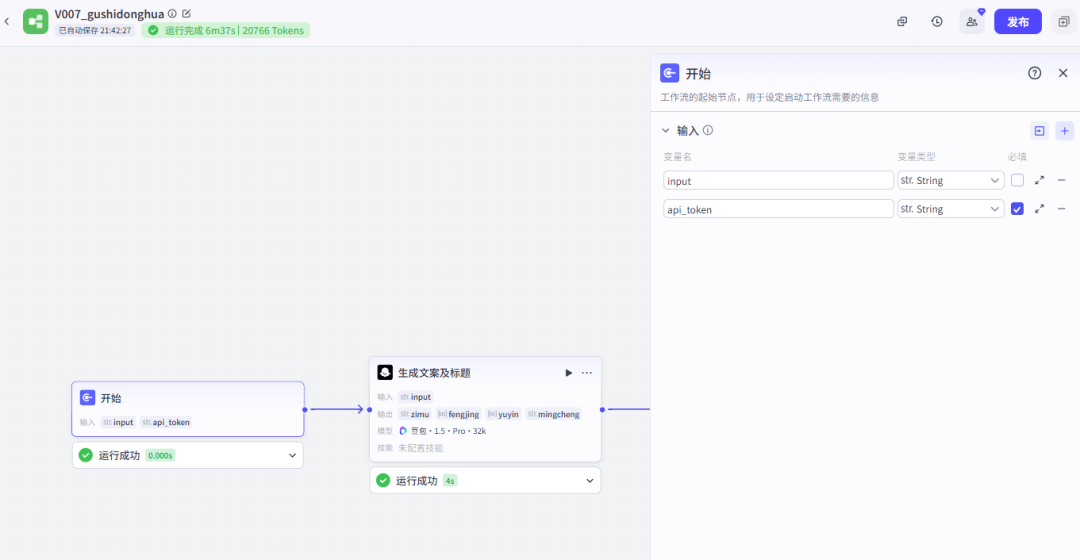Viewport: 1080px width, 560px height.
Task: Check the required box for input variable
Action: pyautogui.click(x=1017, y=180)
